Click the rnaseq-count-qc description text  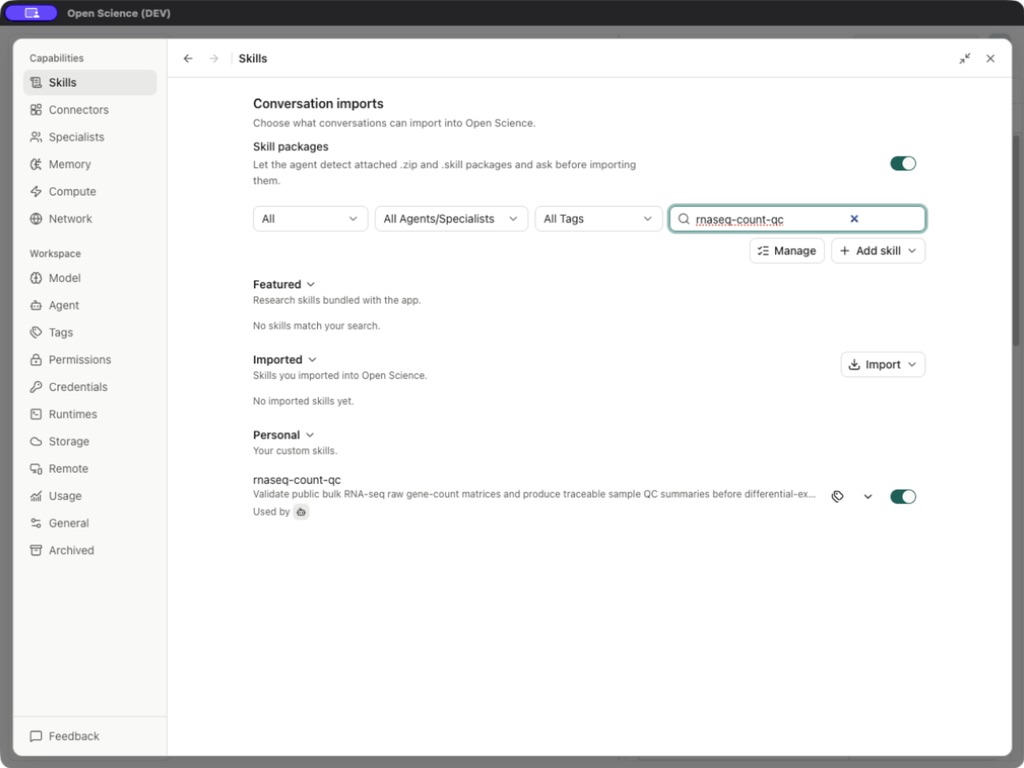coord(534,494)
